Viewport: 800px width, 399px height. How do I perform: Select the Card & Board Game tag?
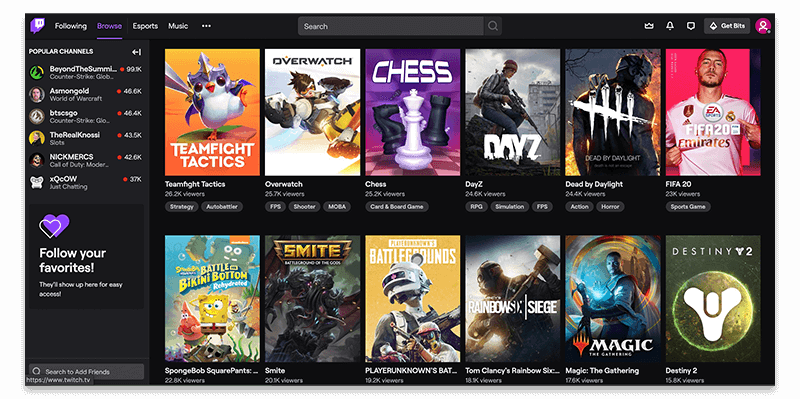coord(396,207)
